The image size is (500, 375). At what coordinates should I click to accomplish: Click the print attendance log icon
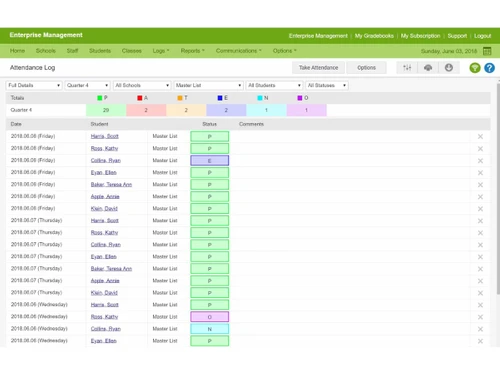point(428,68)
